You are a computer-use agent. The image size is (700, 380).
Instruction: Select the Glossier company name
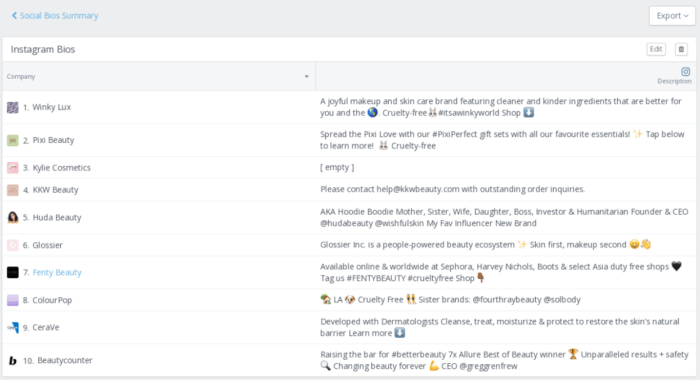(47, 245)
